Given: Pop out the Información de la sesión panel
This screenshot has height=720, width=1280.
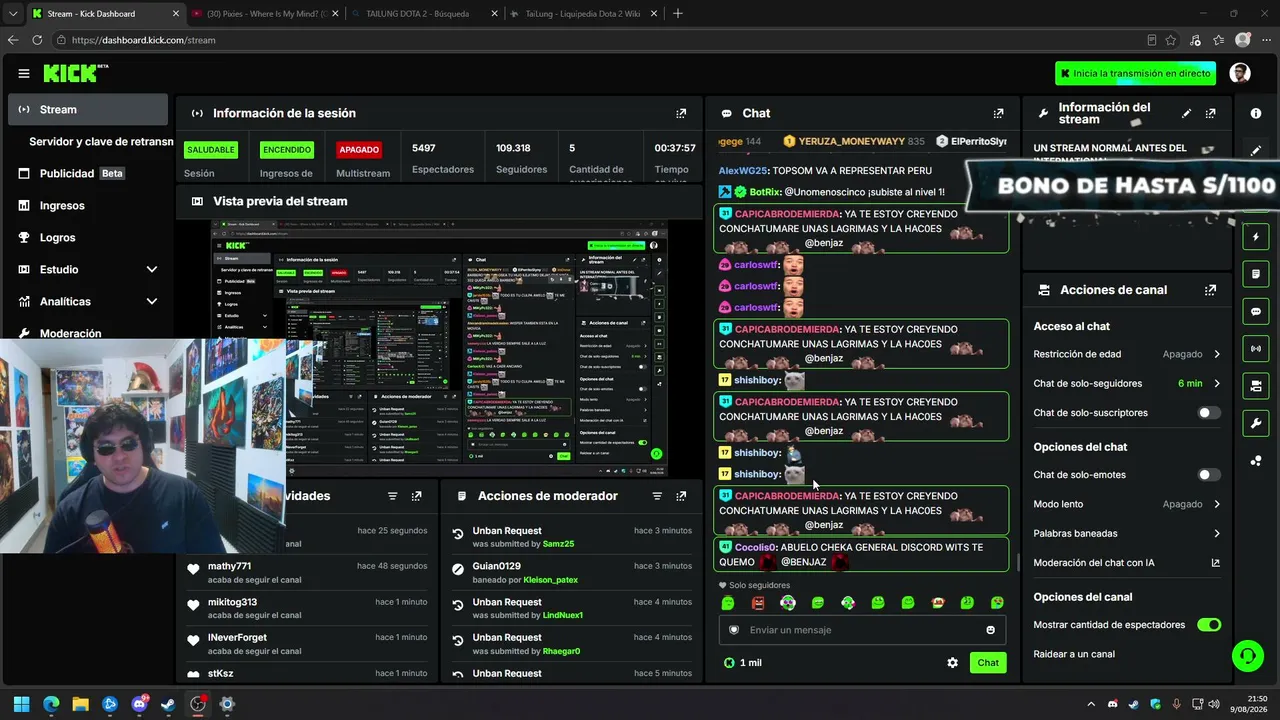Looking at the screenshot, I should pyautogui.click(x=681, y=113).
